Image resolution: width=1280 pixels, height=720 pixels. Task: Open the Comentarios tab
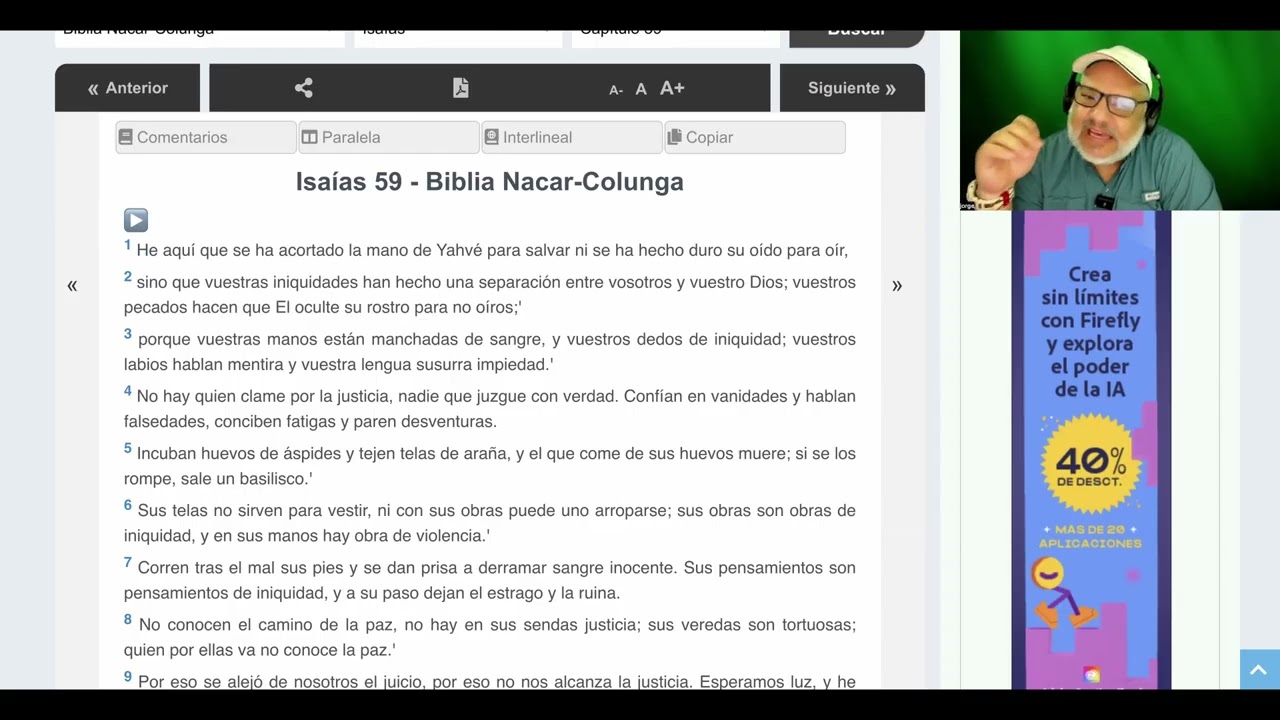205,137
